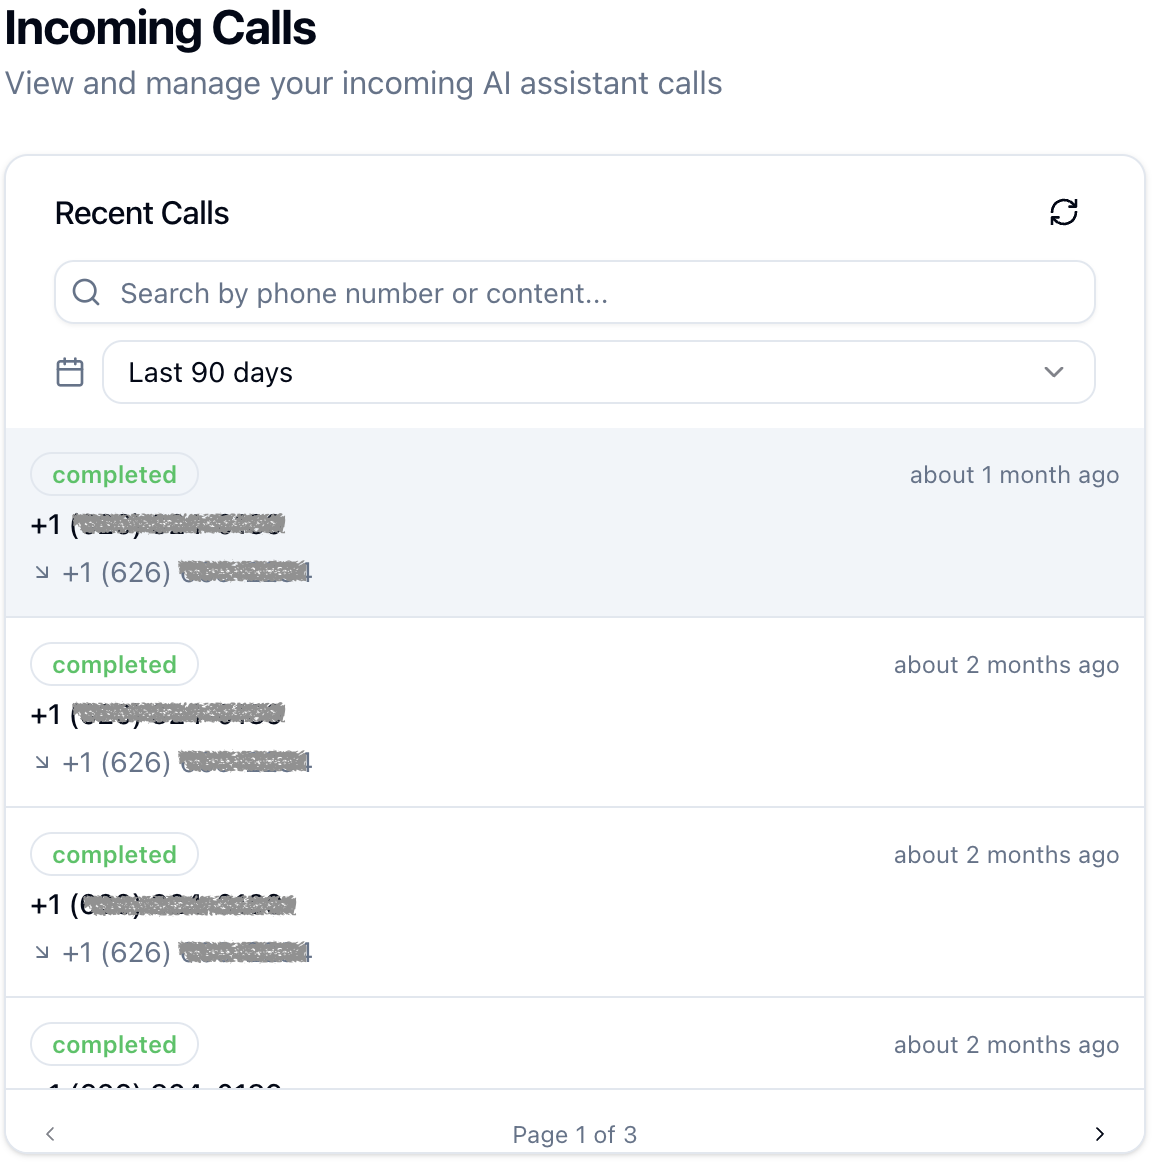Select the calendar icon beside the date filter
Image resolution: width=1170 pixels, height=1168 pixels.
69,371
